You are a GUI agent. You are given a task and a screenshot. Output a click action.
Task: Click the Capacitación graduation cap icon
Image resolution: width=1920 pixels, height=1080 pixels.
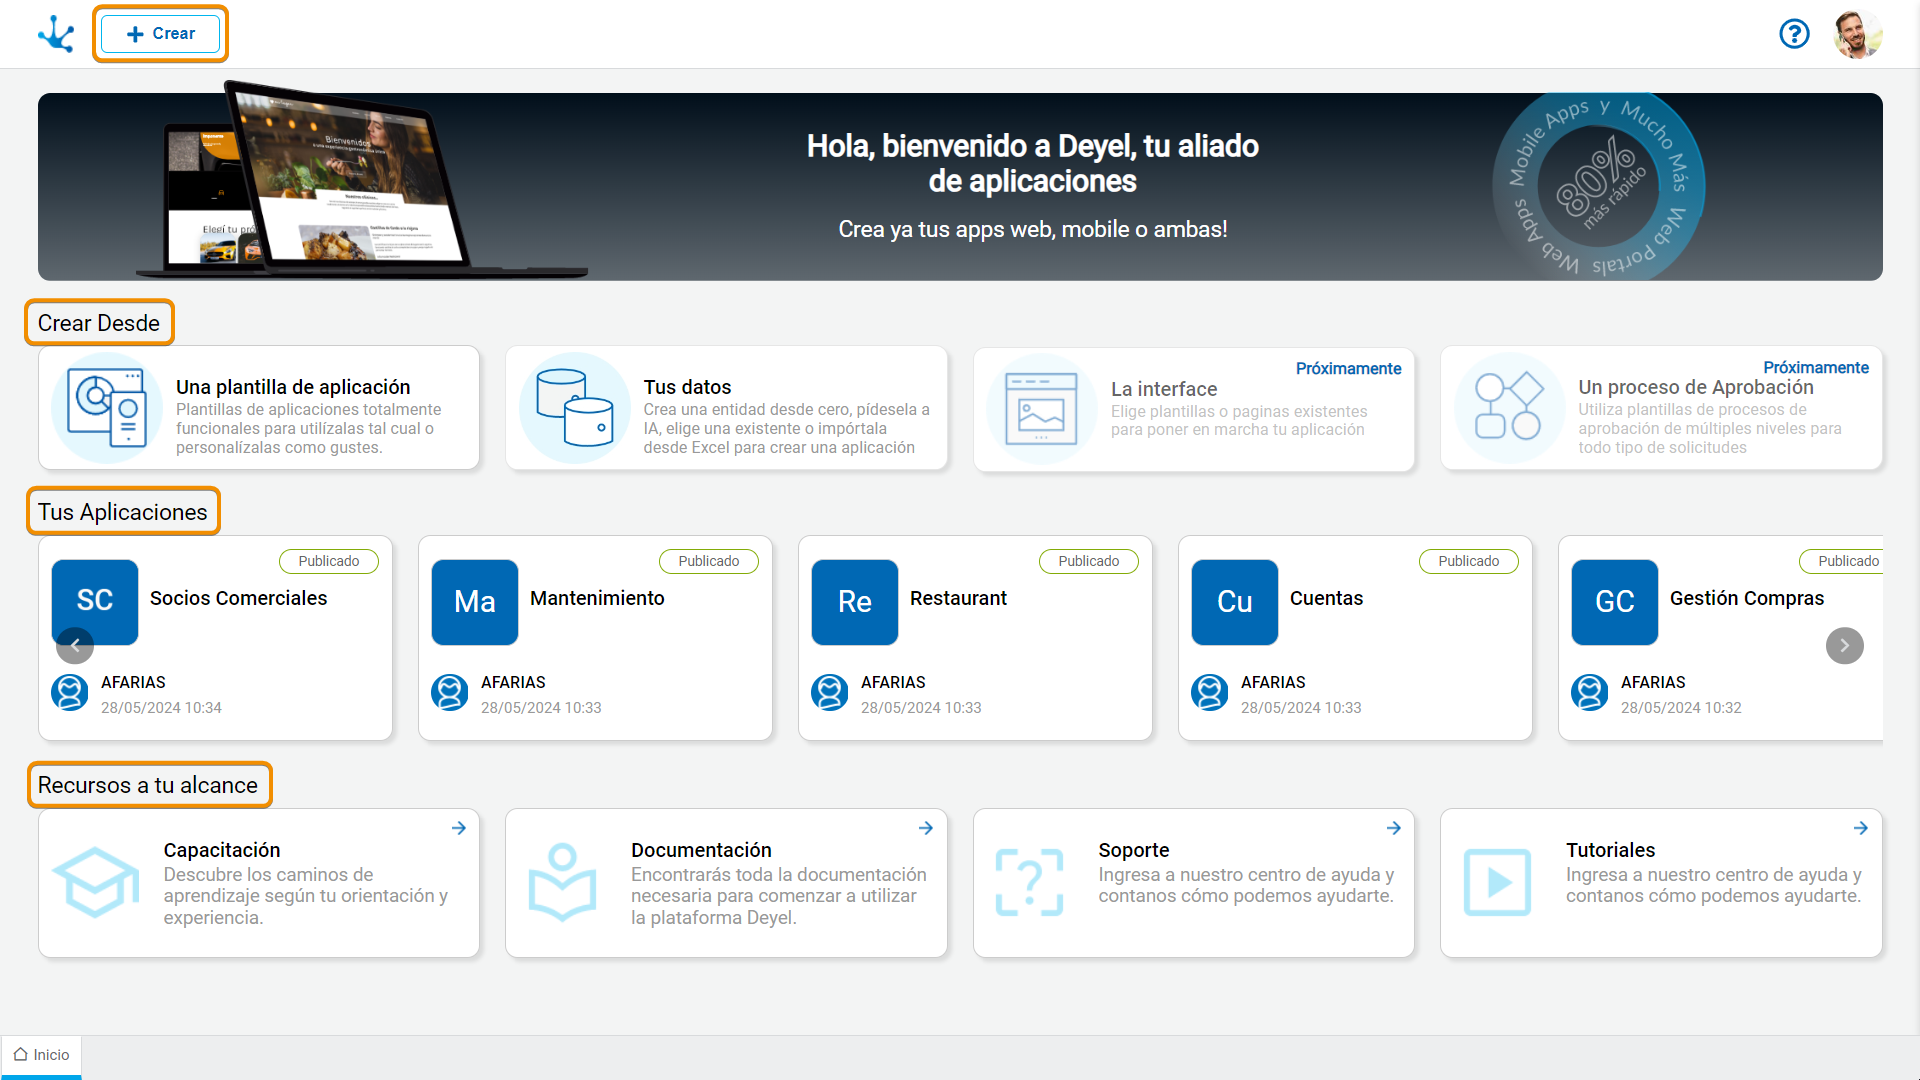point(96,882)
